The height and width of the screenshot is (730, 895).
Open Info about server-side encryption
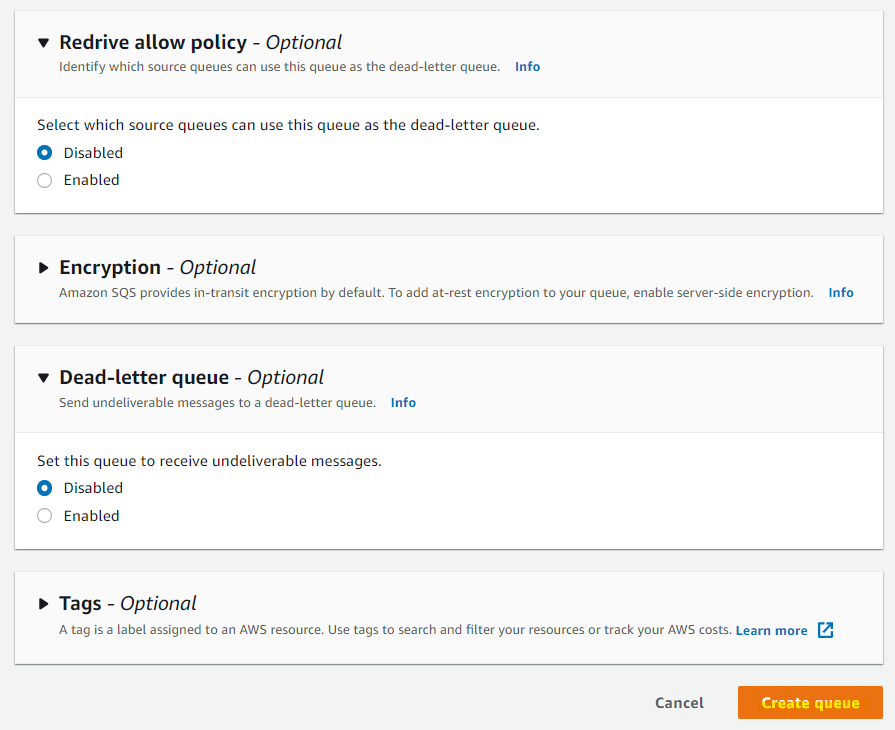tap(840, 292)
